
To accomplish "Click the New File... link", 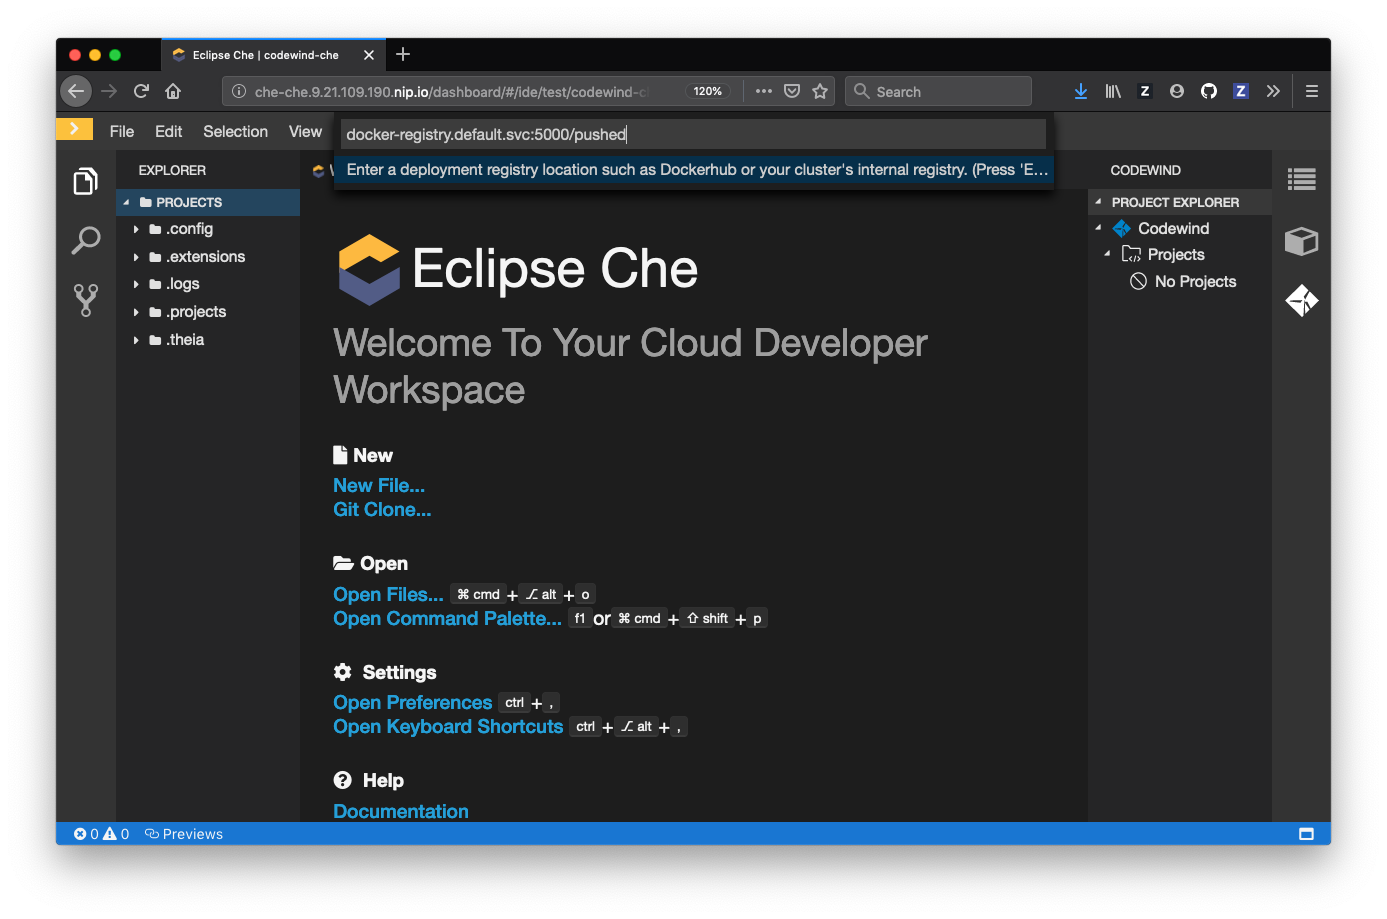I will (x=379, y=485).
